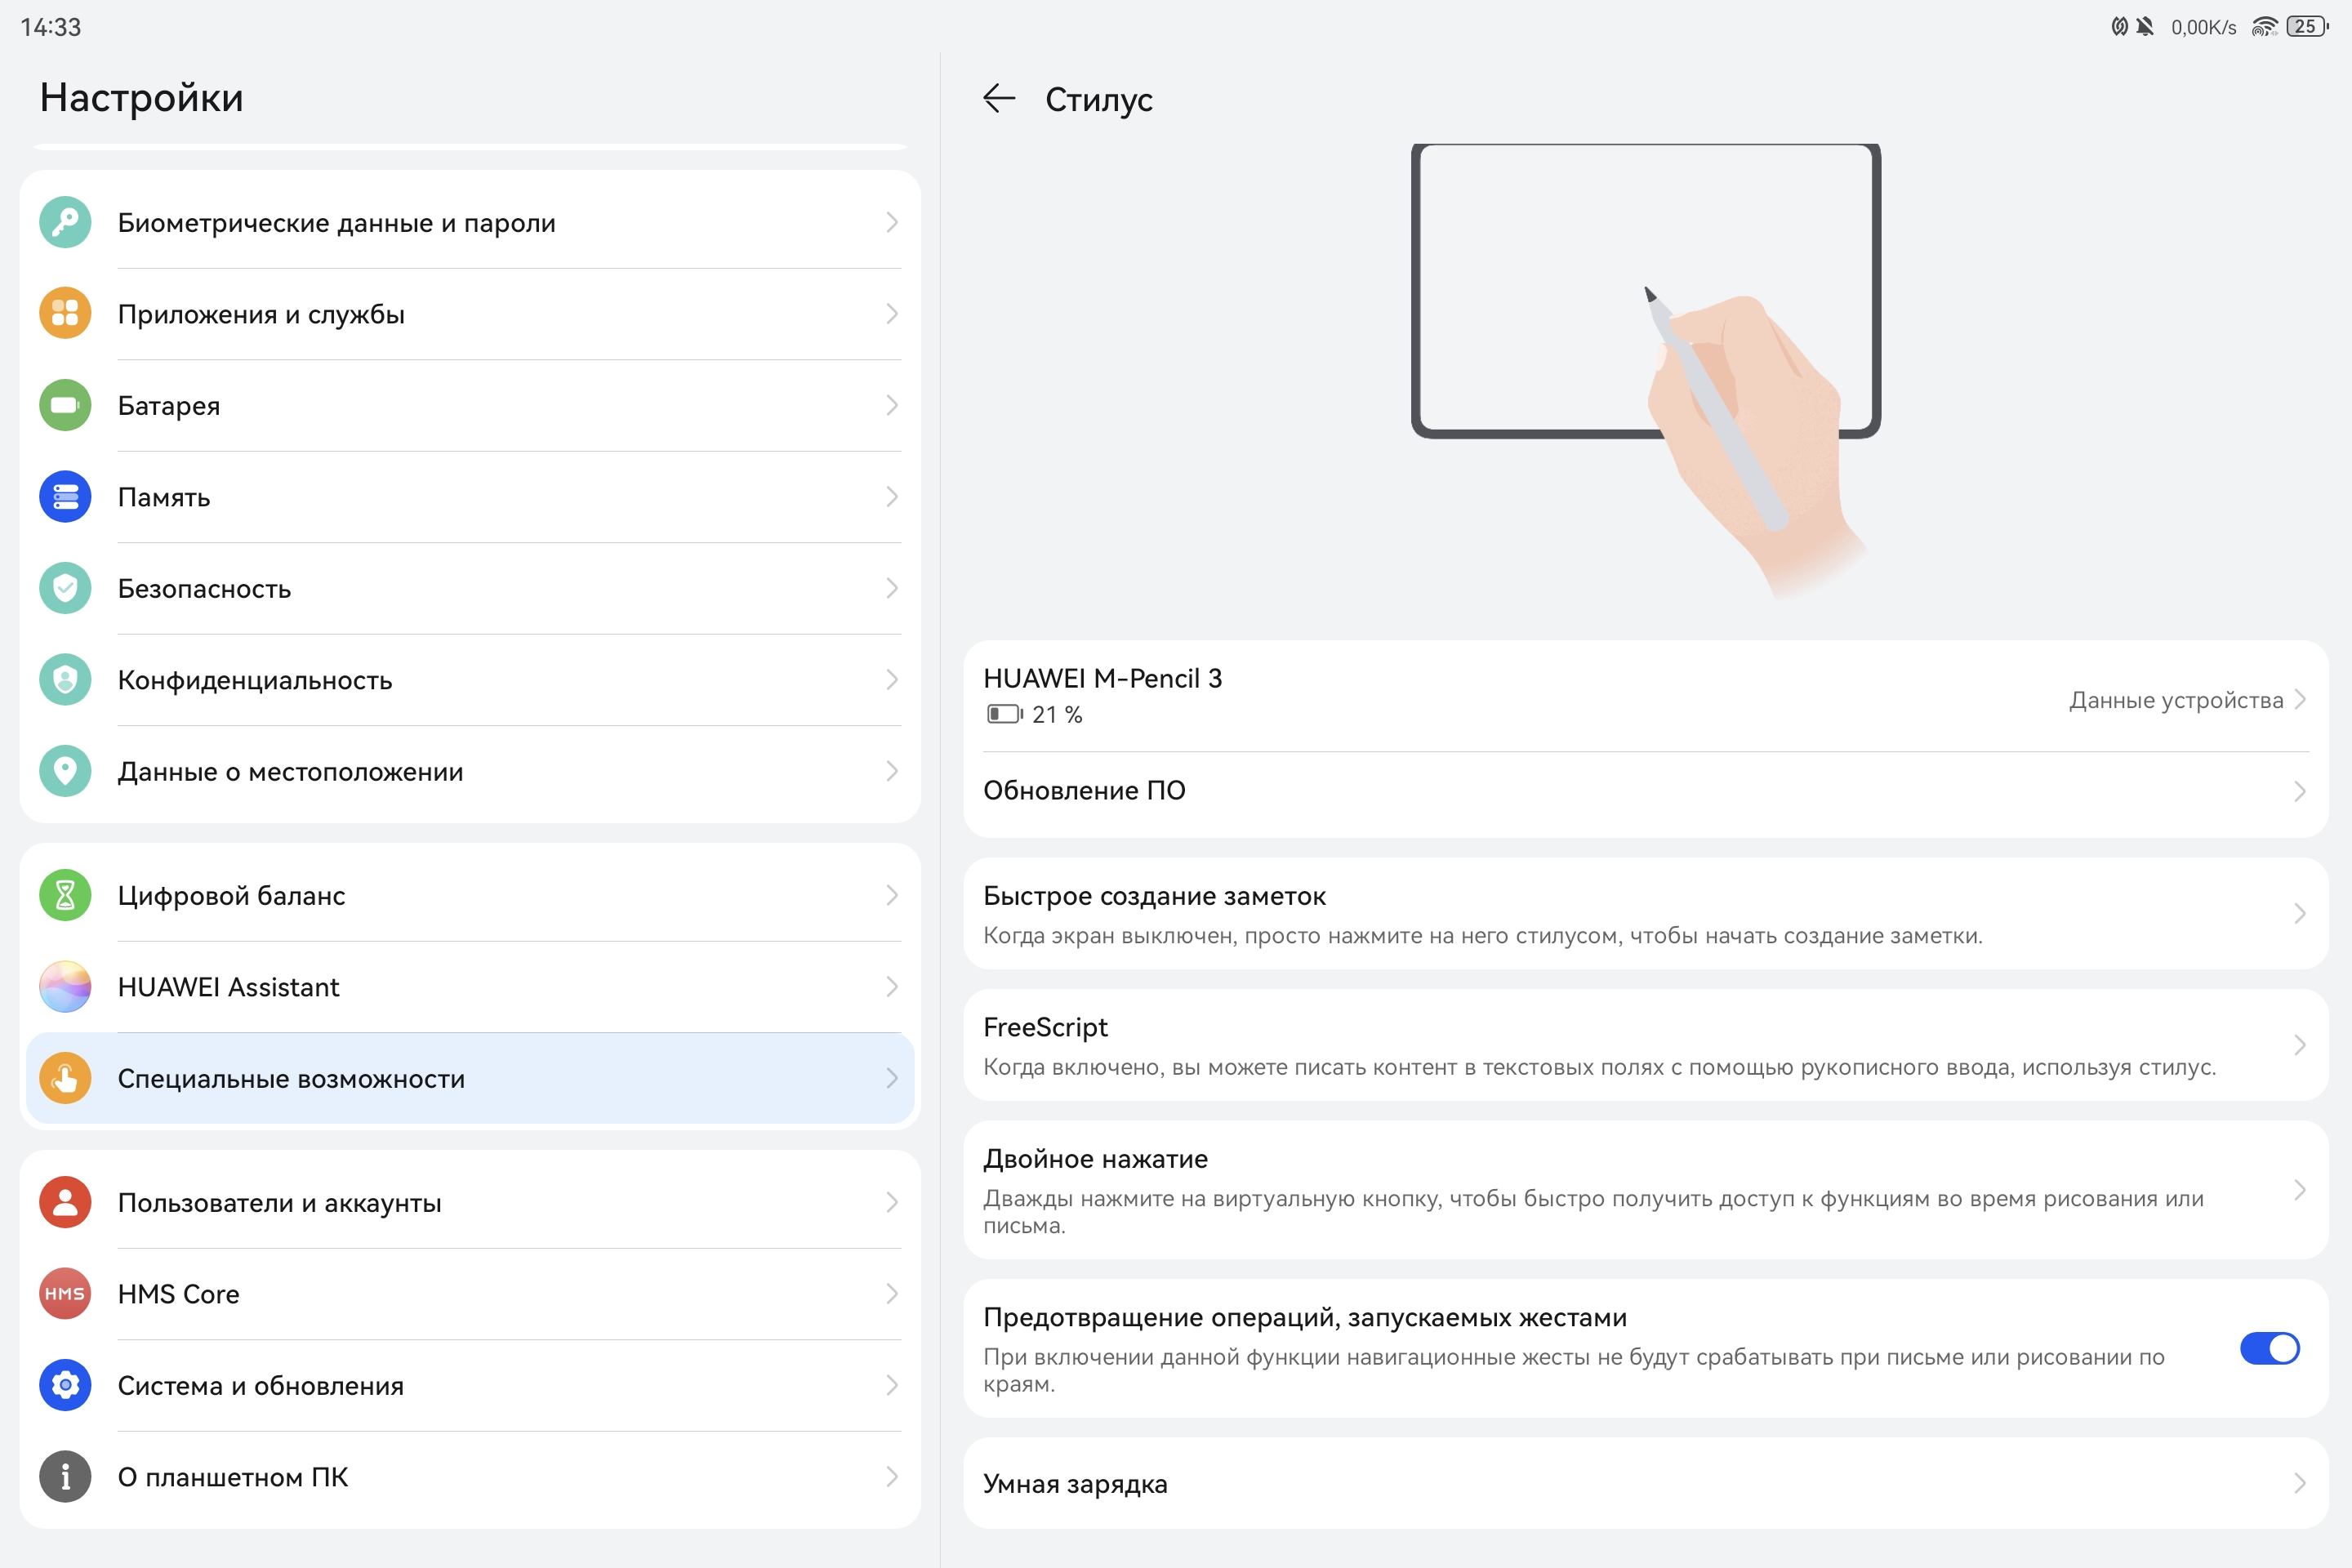Screen dimensions: 2352x1568
Task: Click the Безопасность shield icon
Action: click(65, 588)
